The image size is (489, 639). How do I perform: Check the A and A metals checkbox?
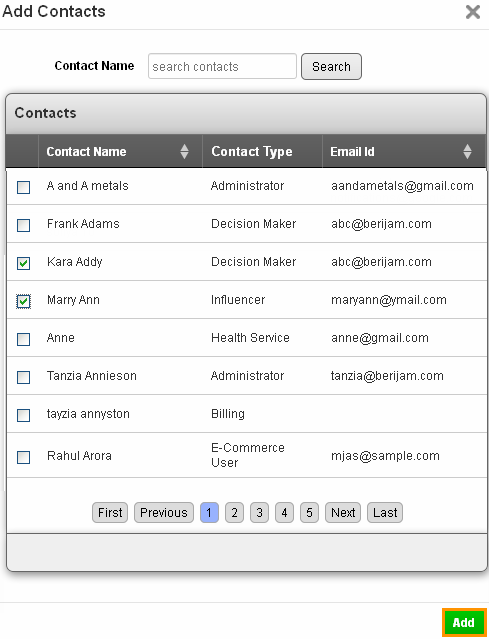24,187
